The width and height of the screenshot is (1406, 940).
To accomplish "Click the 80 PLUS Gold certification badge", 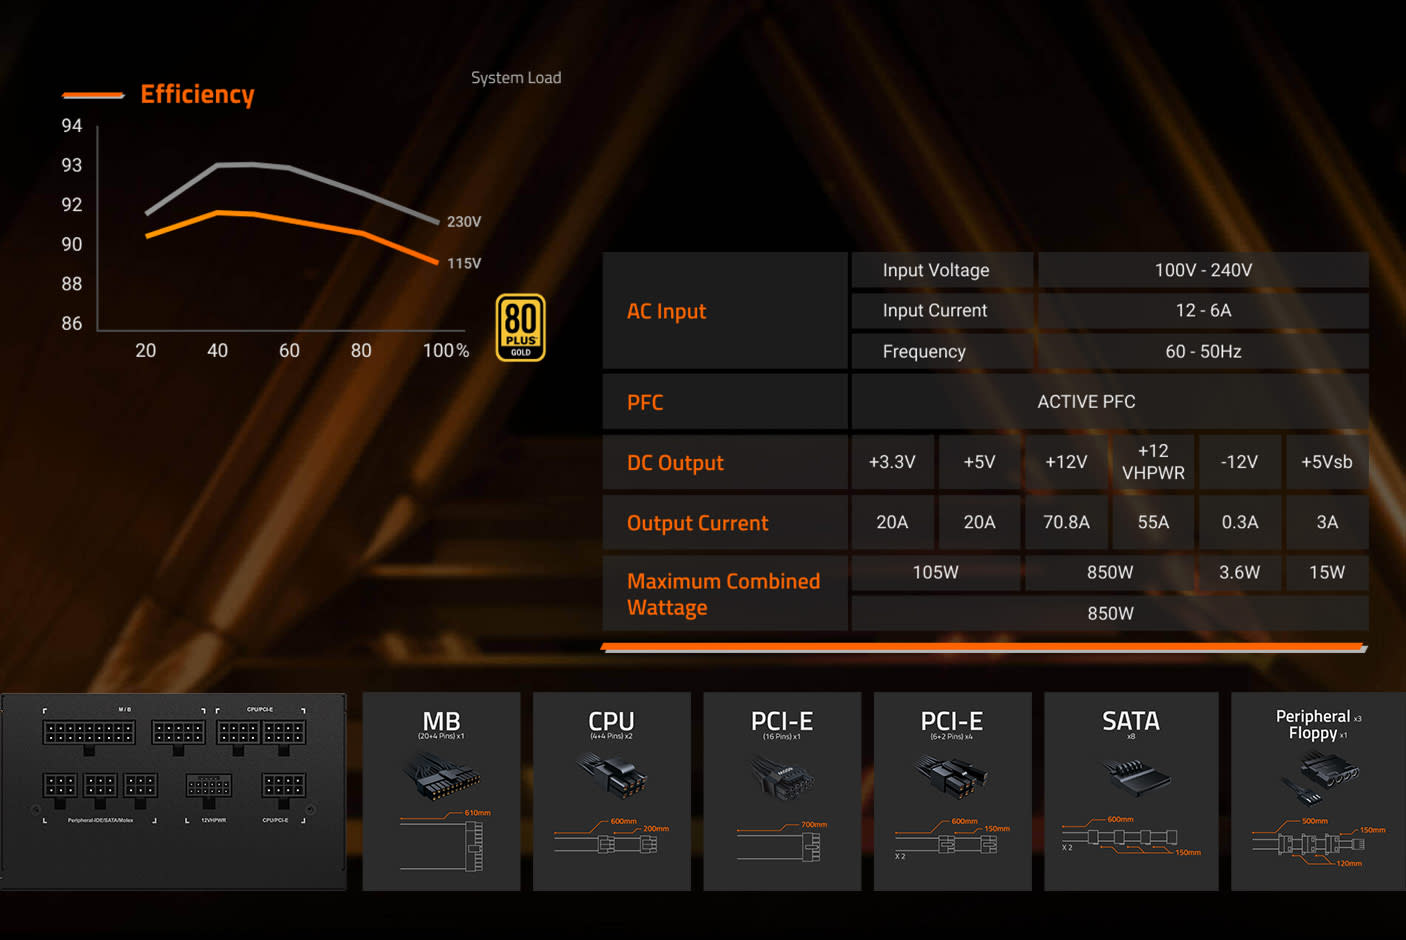I will coord(520,326).
